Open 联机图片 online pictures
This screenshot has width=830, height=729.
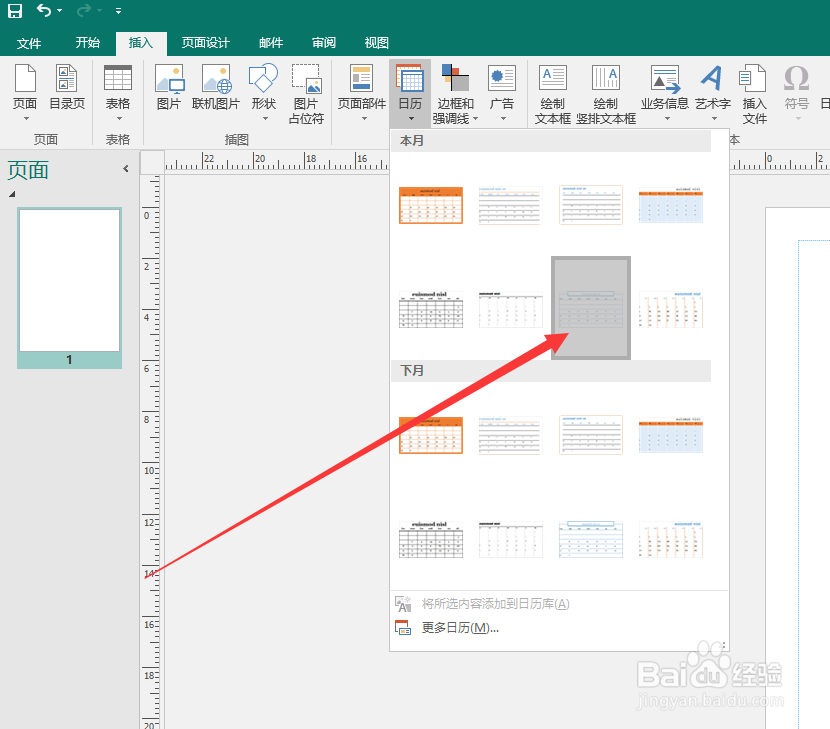(216, 87)
